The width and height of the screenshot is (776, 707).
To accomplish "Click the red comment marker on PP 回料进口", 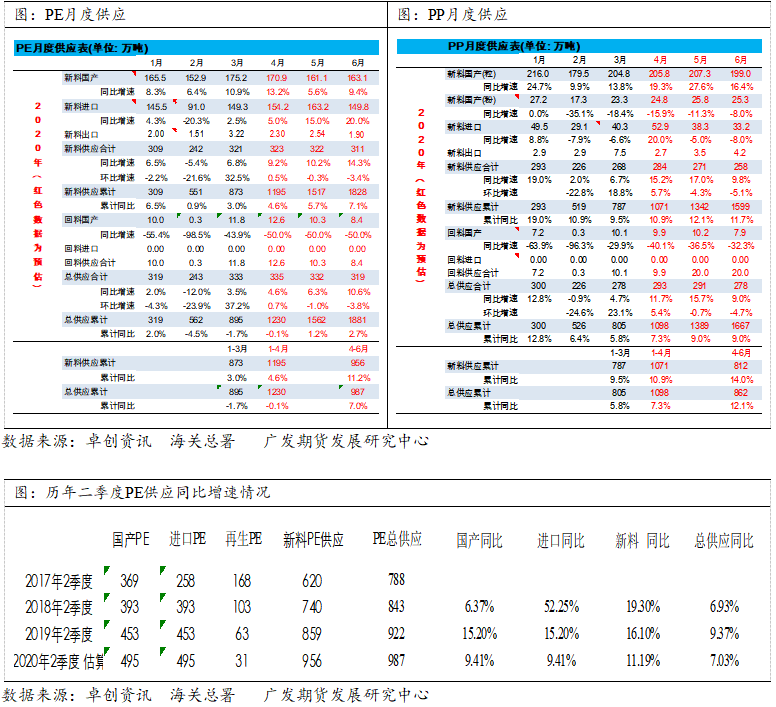I will point(517,256).
